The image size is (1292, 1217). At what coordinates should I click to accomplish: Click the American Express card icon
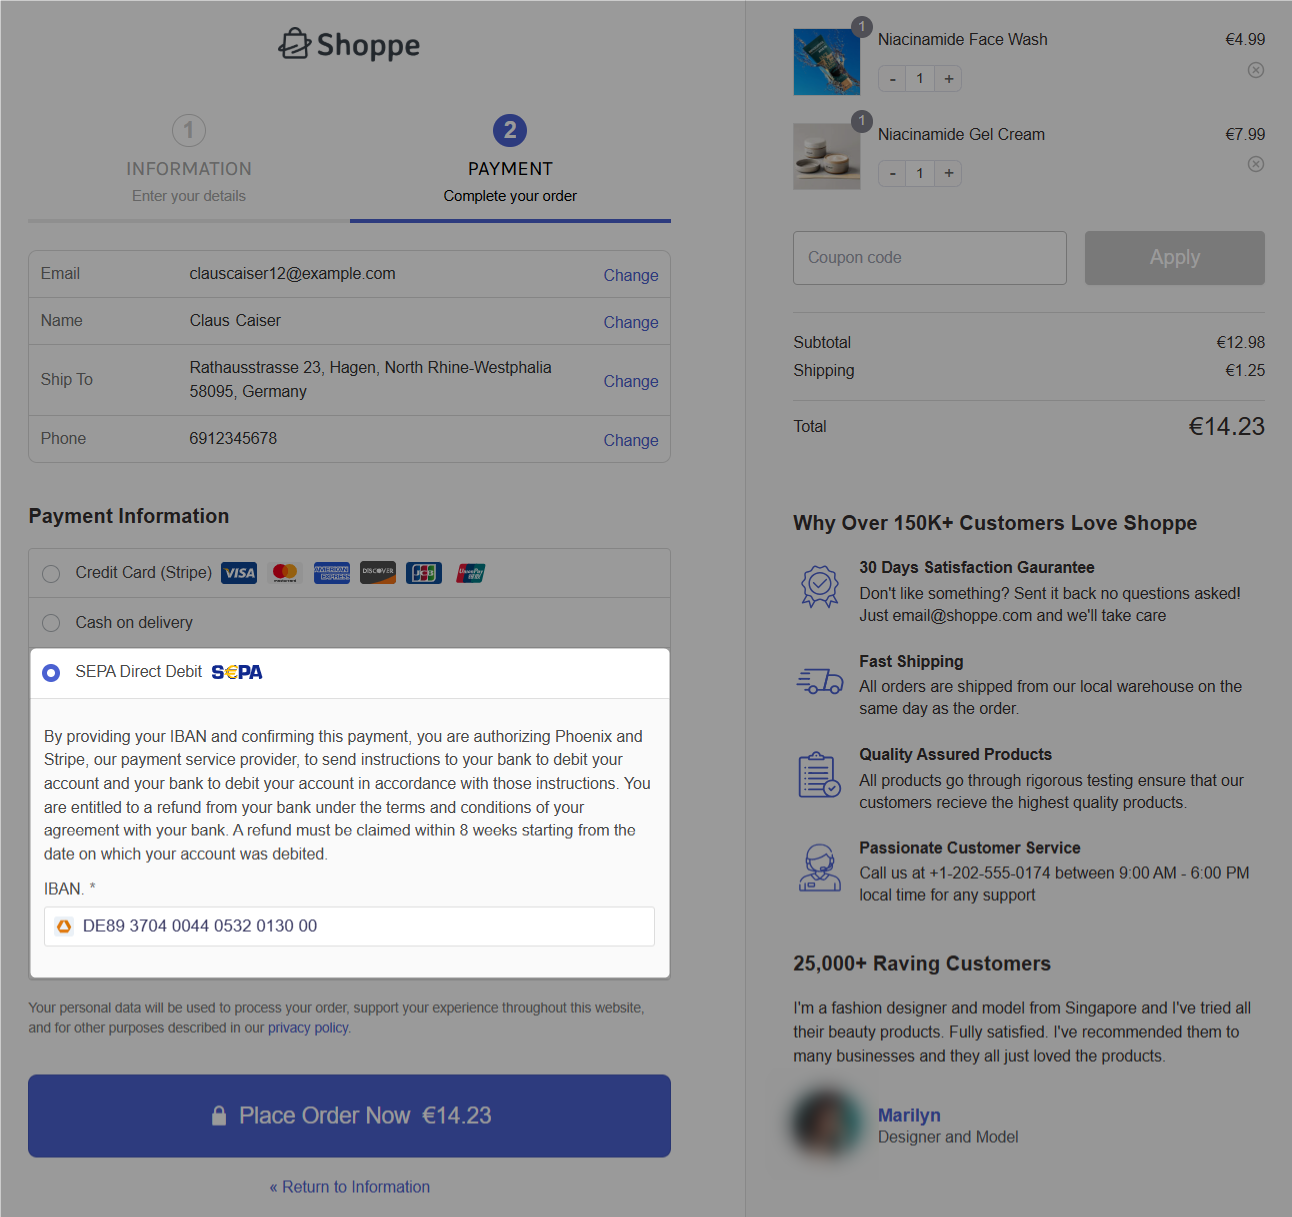(x=331, y=573)
